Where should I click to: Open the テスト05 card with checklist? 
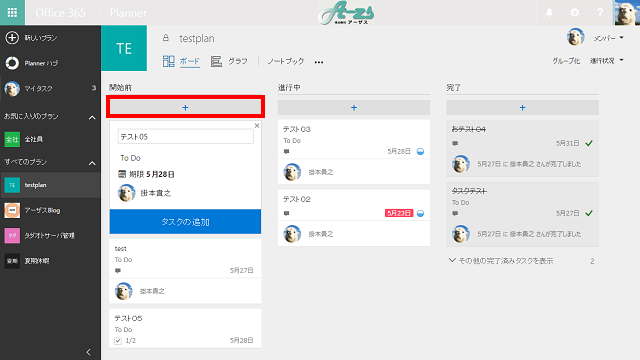(185, 329)
